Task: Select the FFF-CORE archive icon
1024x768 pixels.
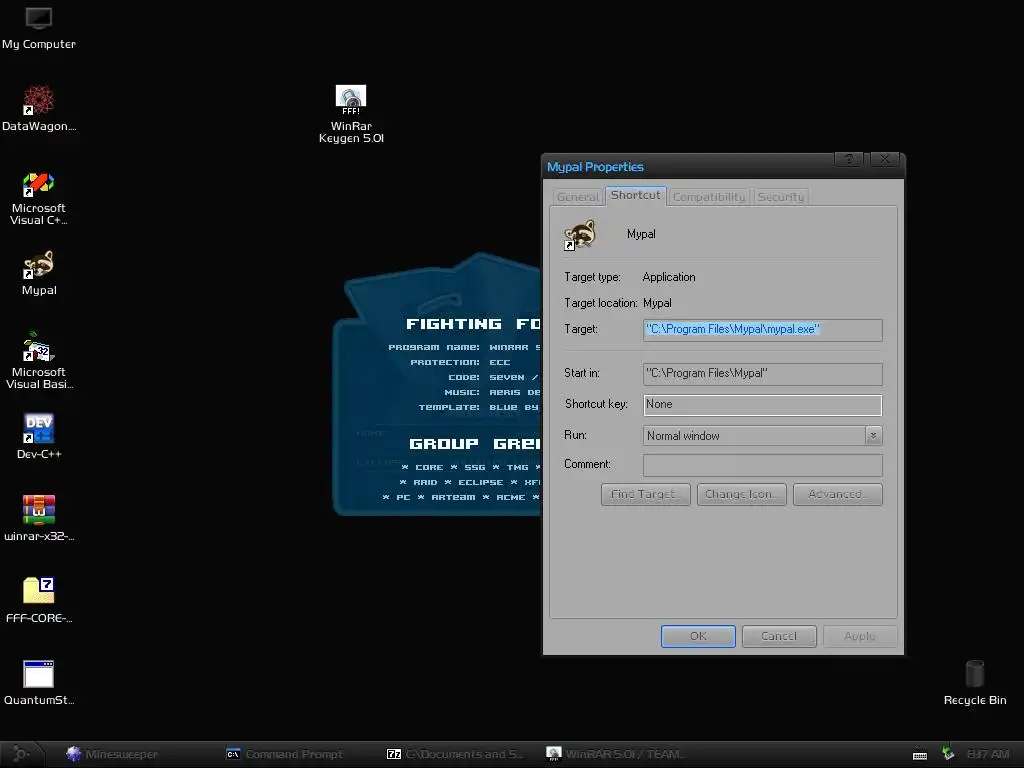Action: point(39,600)
